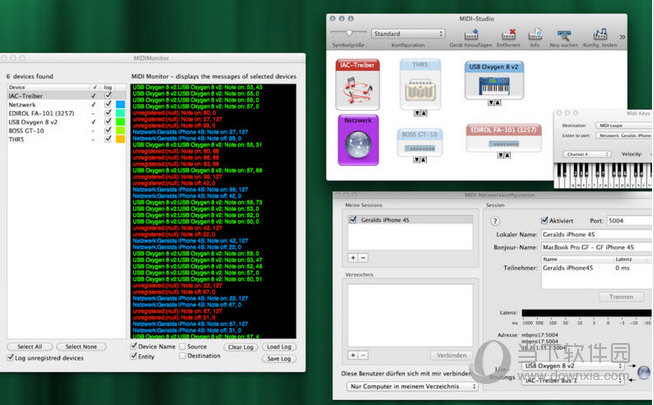Click the network globe icon beside Live-Routings
654x405 pixels.
pyautogui.click(x=644, y=372)
